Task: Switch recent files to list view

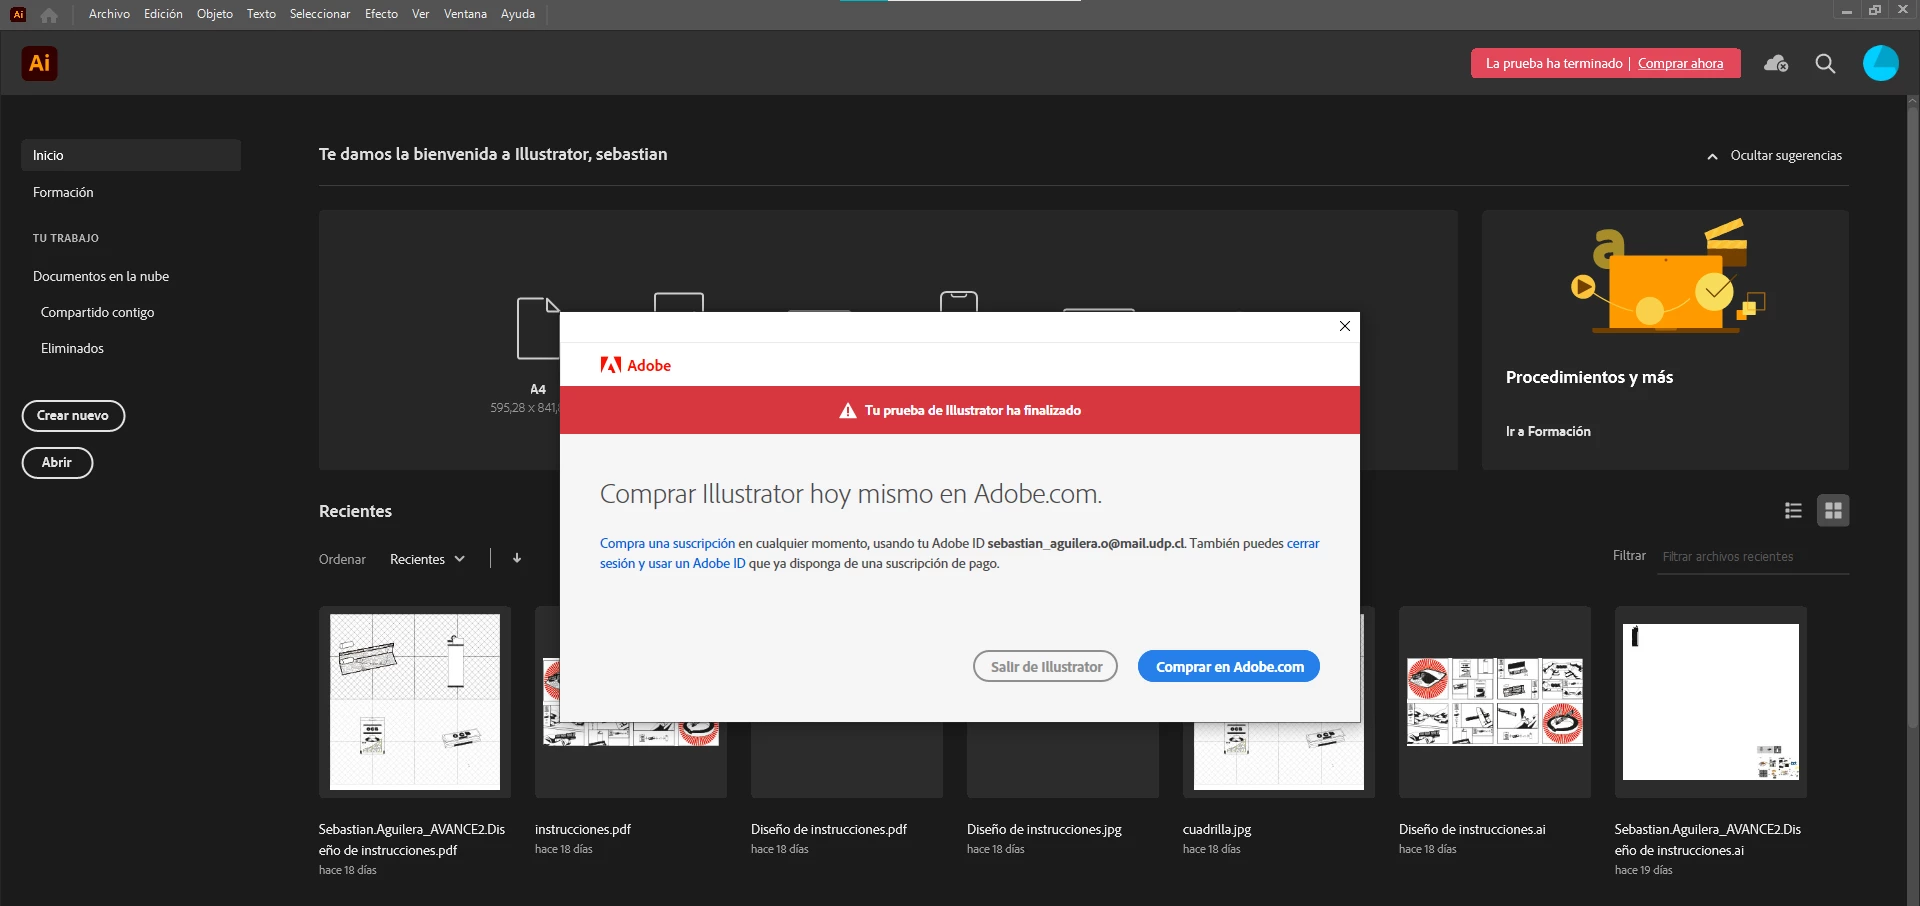Action: (1793, 511)
